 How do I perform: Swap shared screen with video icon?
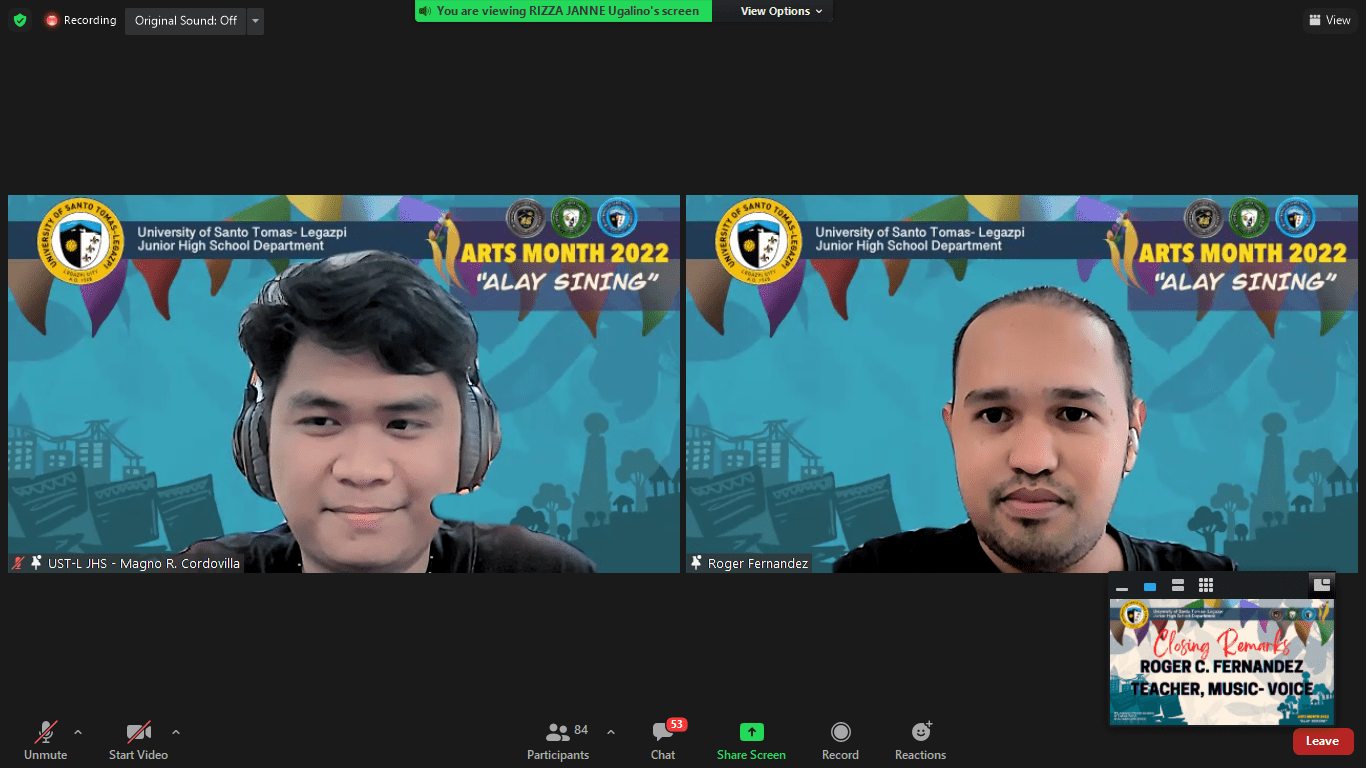(1321, 585)
